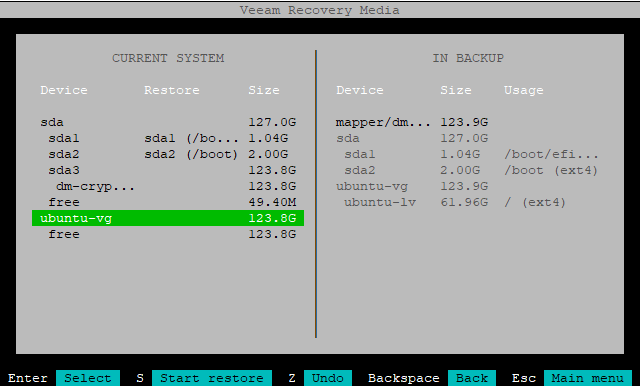The image size is (640, 386).
Task: Click the 123.9G size of mapper/dm...
Action: [464, 122]
